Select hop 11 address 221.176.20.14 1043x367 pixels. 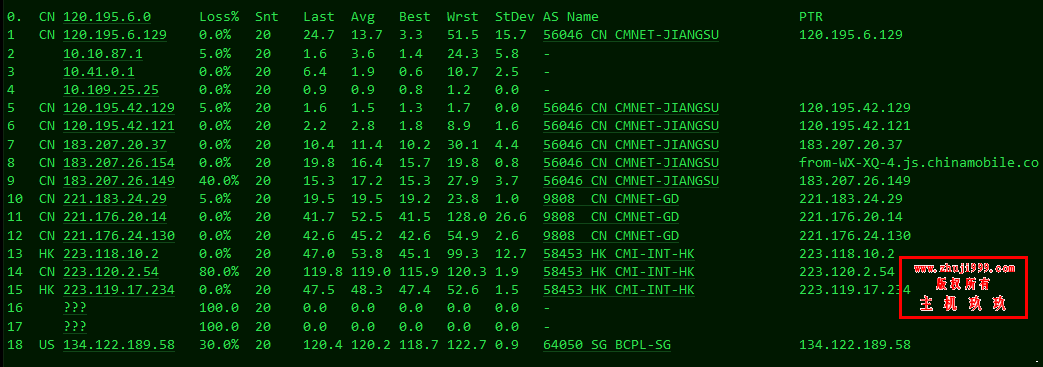pos(115,217)
